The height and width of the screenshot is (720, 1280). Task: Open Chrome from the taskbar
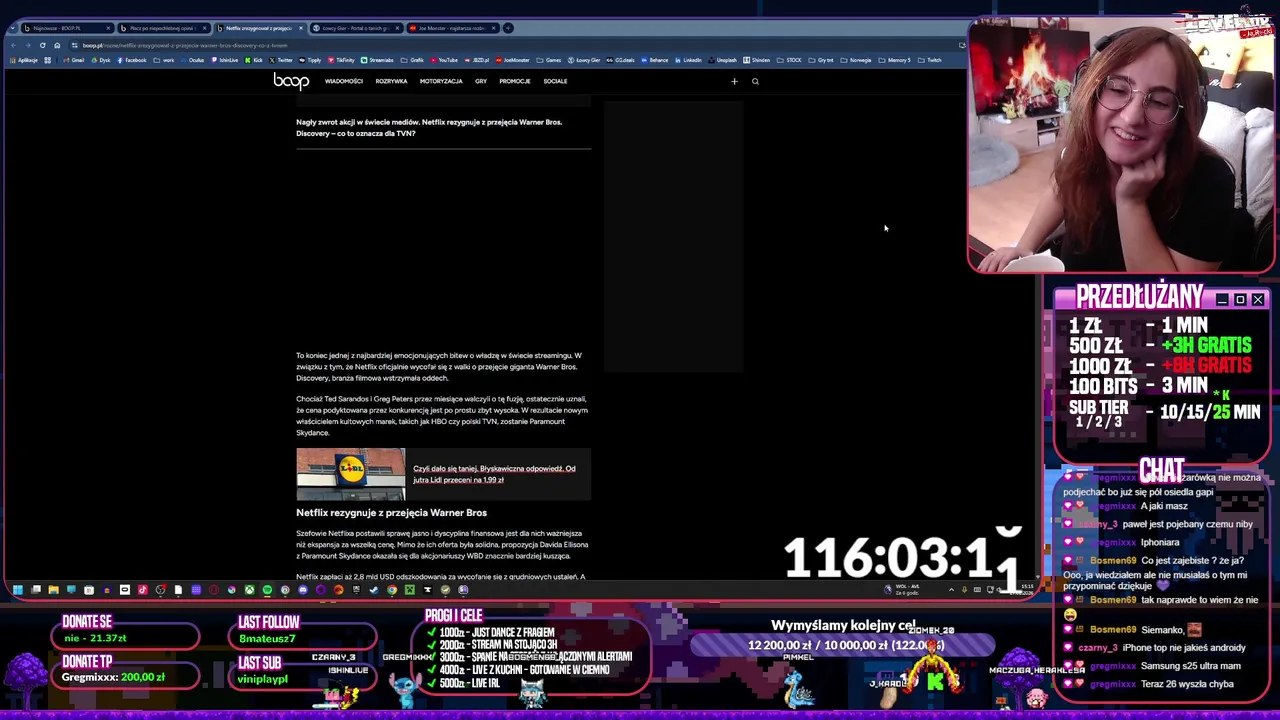click(x=392, y=590)
